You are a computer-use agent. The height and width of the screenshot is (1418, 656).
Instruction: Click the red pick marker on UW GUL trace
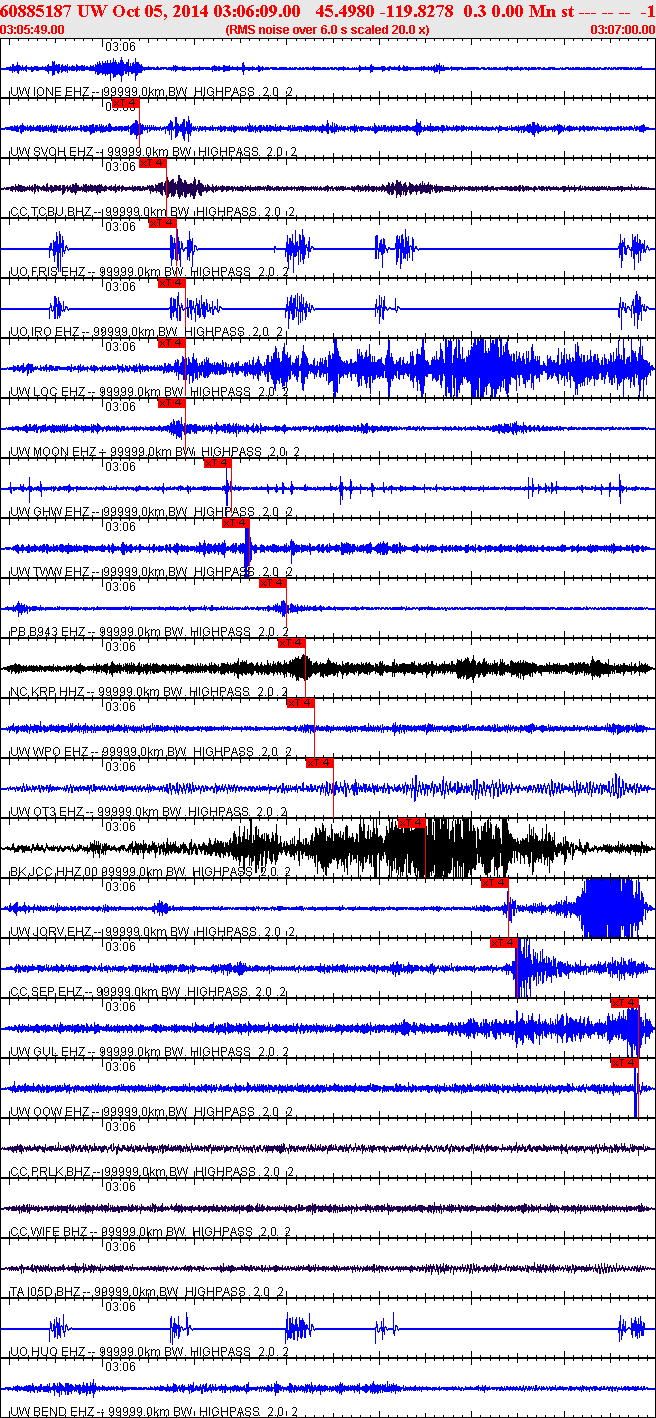pos(624,1003)
